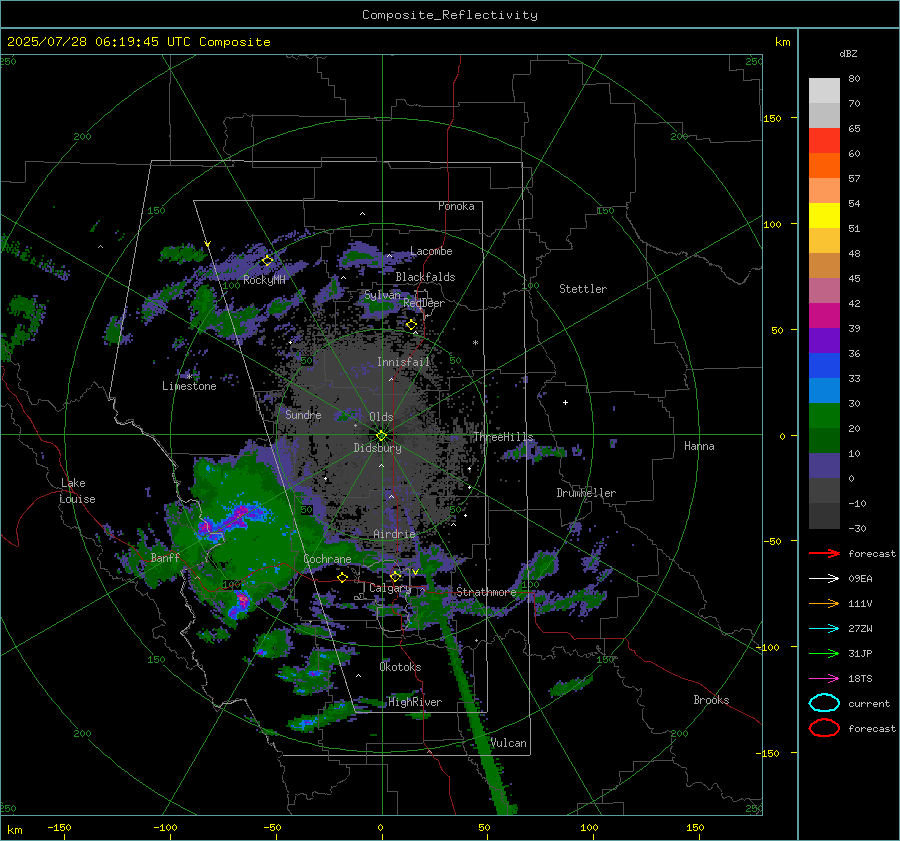
Task: Select the Lacombe label
Action: pyautogui.click(x=431, y=251)
